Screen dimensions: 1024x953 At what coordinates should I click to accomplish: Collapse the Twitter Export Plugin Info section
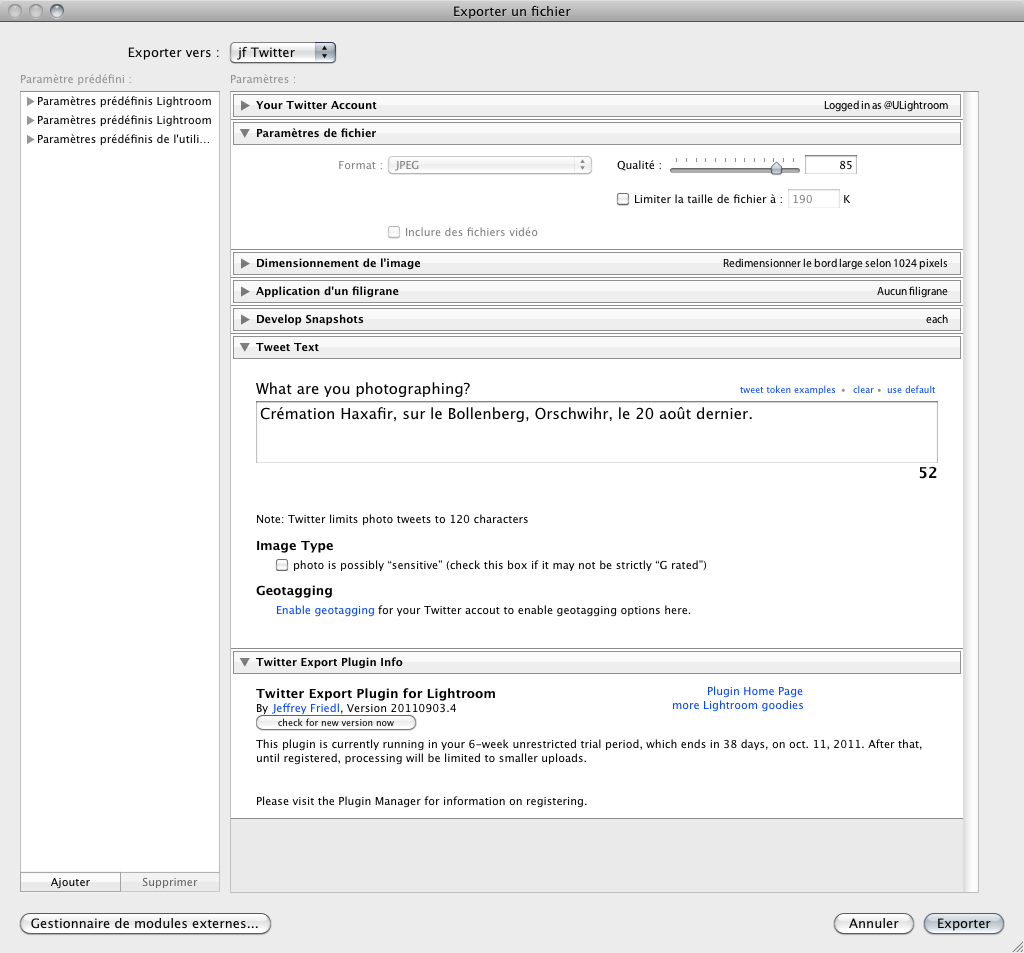245,662
